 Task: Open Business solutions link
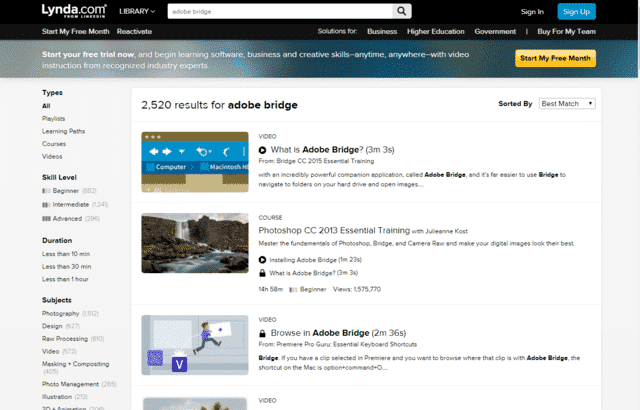tap(382, 31)
